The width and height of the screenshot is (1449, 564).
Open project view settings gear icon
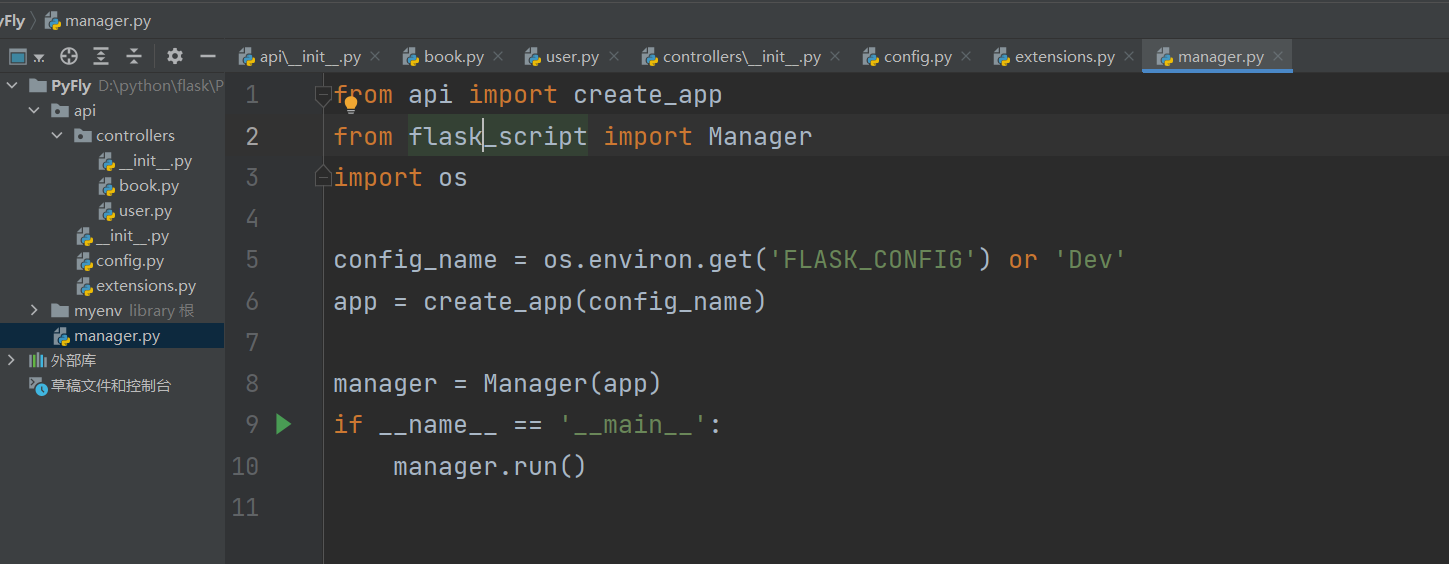click(x=175, y=56)
